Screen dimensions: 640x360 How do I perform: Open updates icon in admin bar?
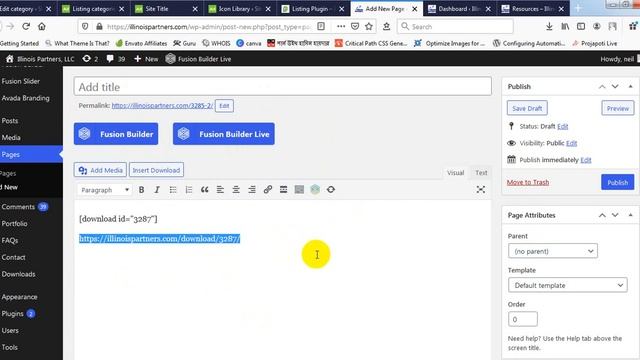[x=90, y=59]
